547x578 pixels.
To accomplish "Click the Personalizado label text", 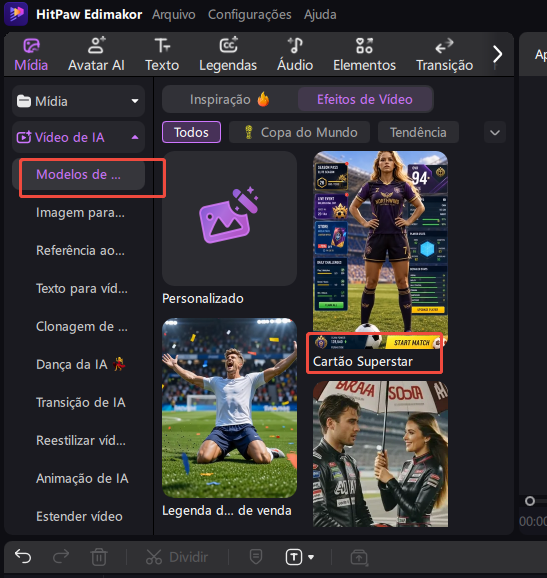I will click(x=203, y=299).
